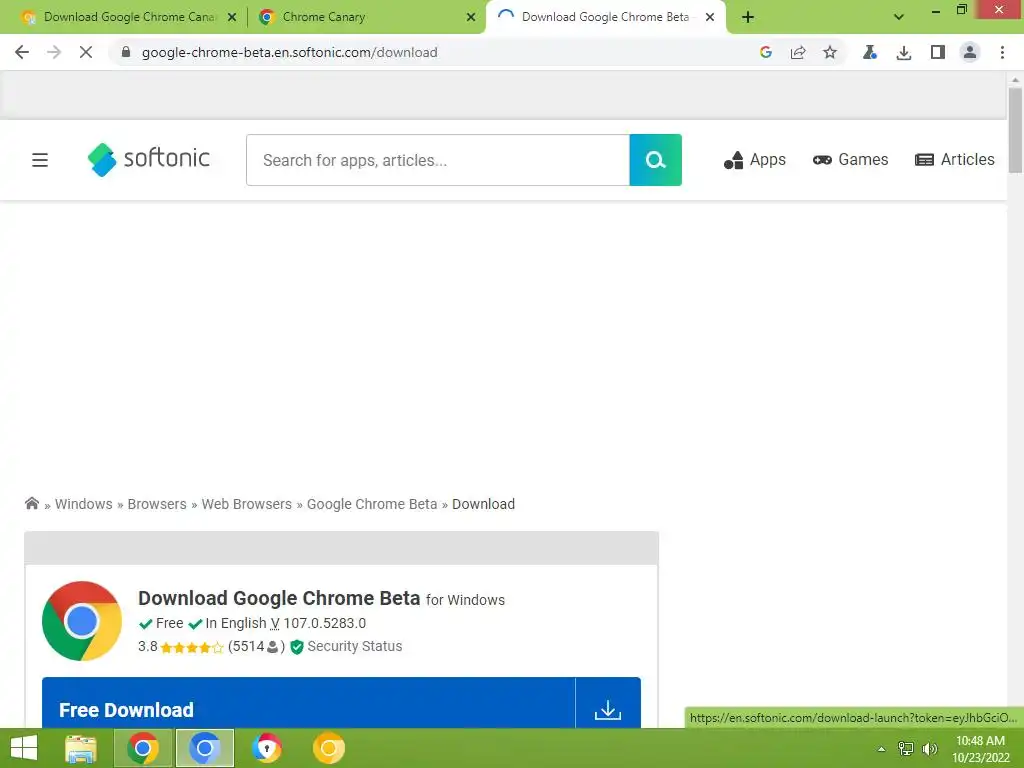Open the red shield Chrome taskbar icon
The width and height of the screenshot is (1024, 768).
(266, 748)
